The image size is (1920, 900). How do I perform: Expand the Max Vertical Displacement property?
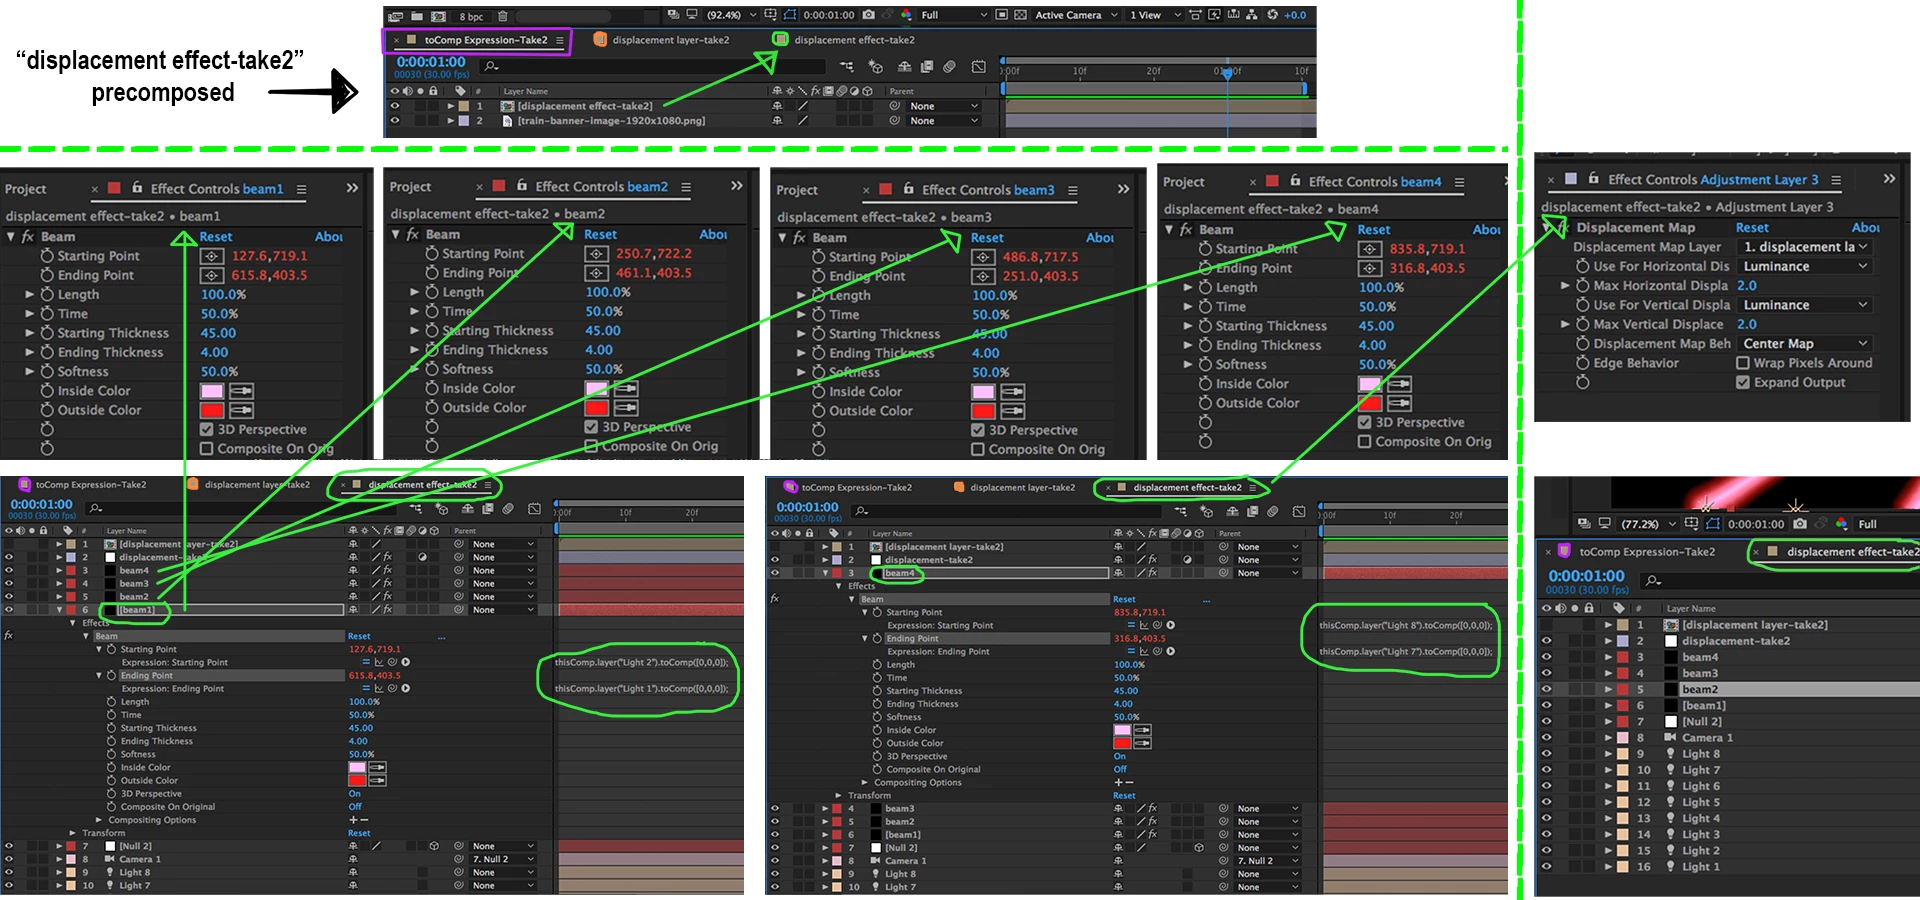pos(1565,324)
